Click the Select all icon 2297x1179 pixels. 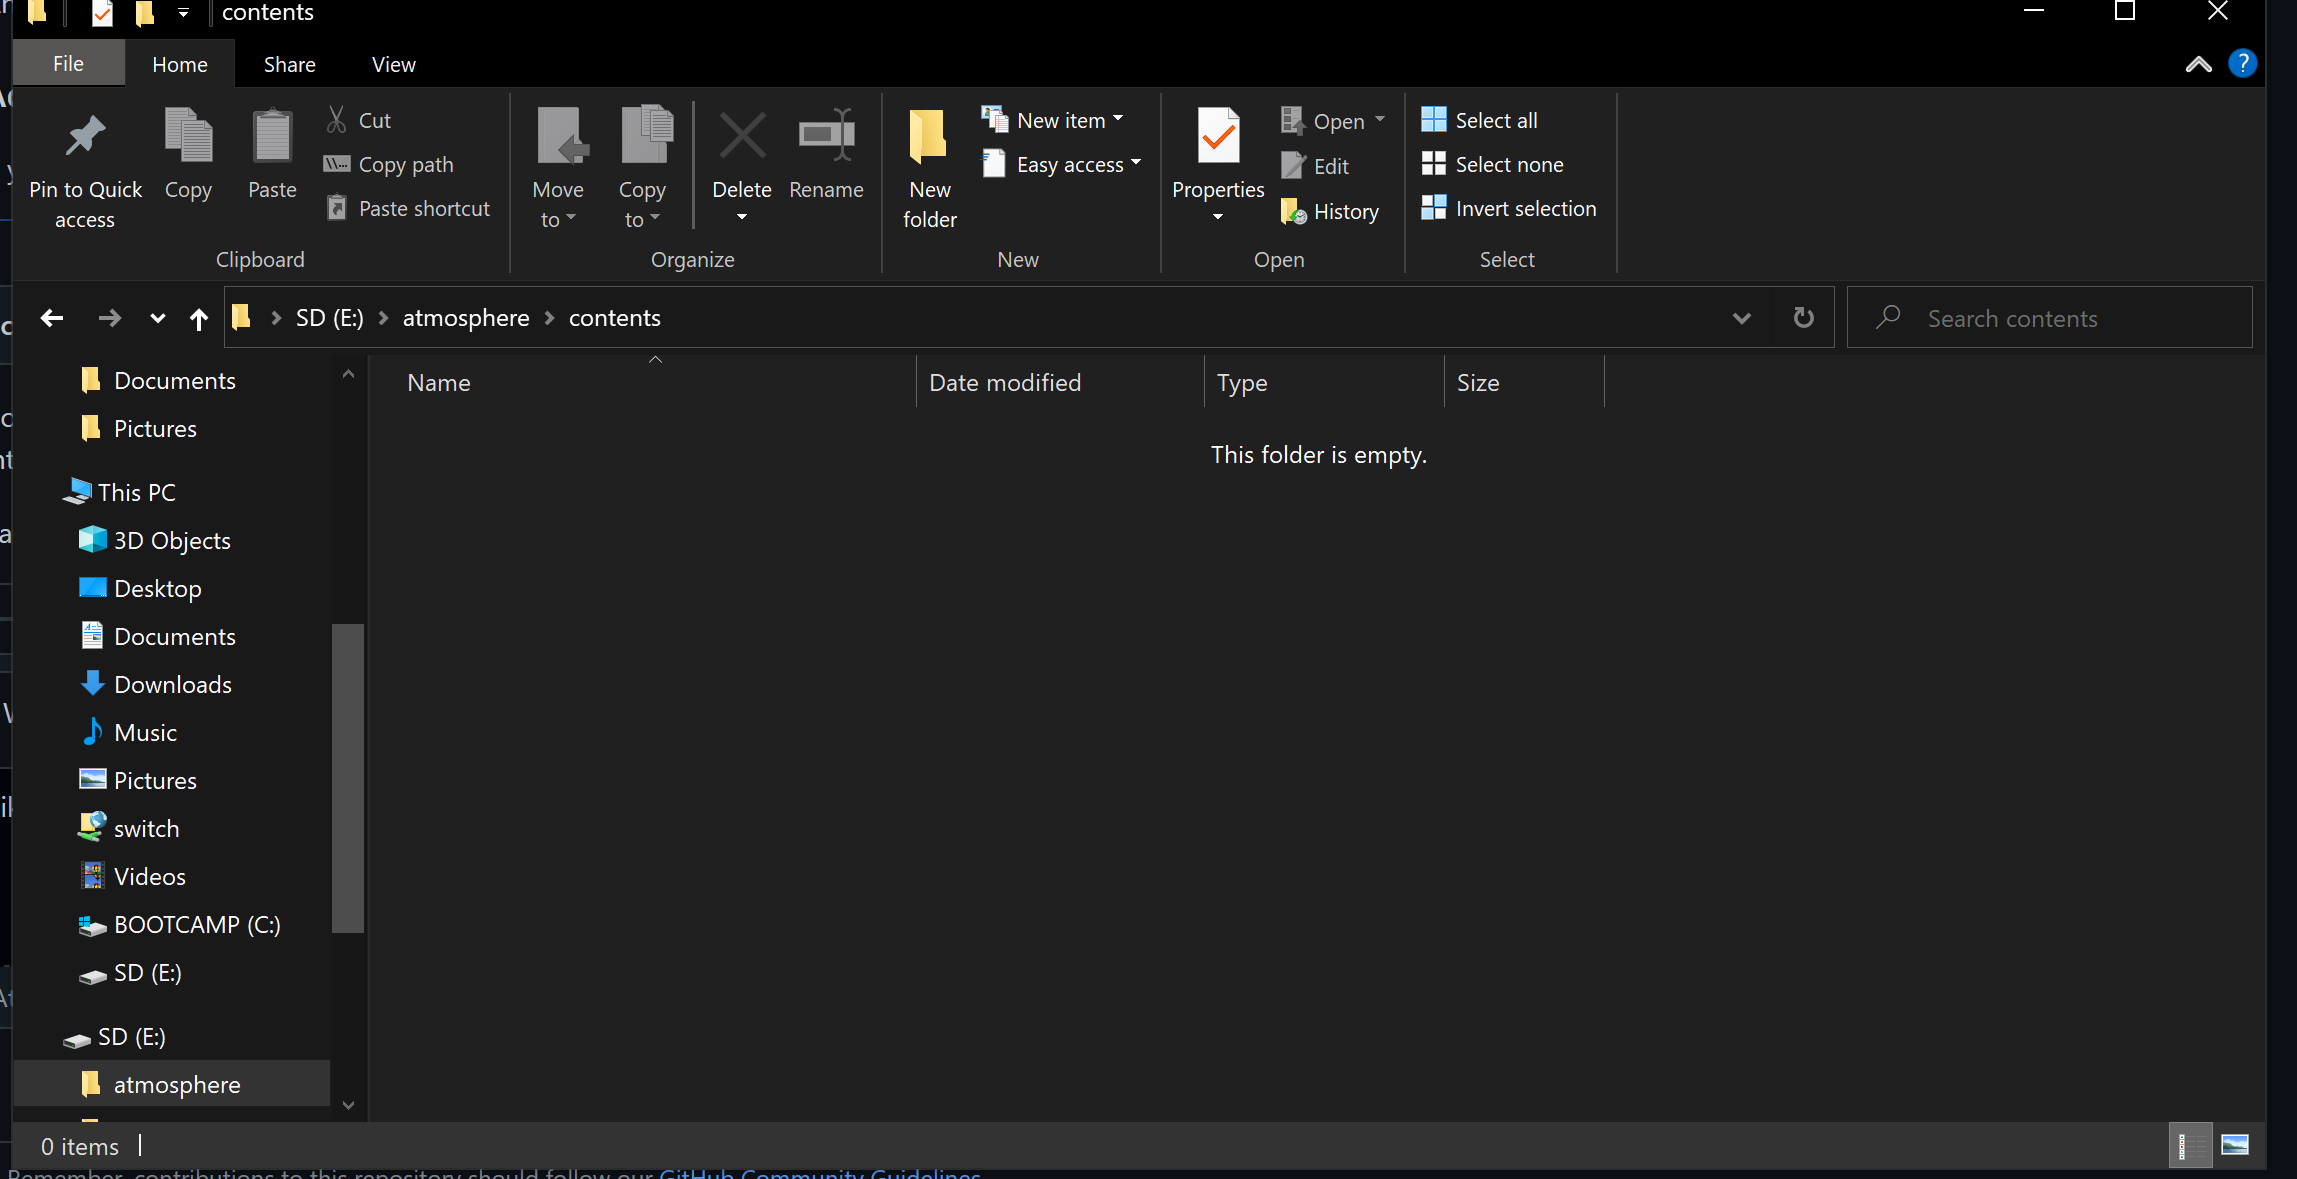coord(1433,120)
